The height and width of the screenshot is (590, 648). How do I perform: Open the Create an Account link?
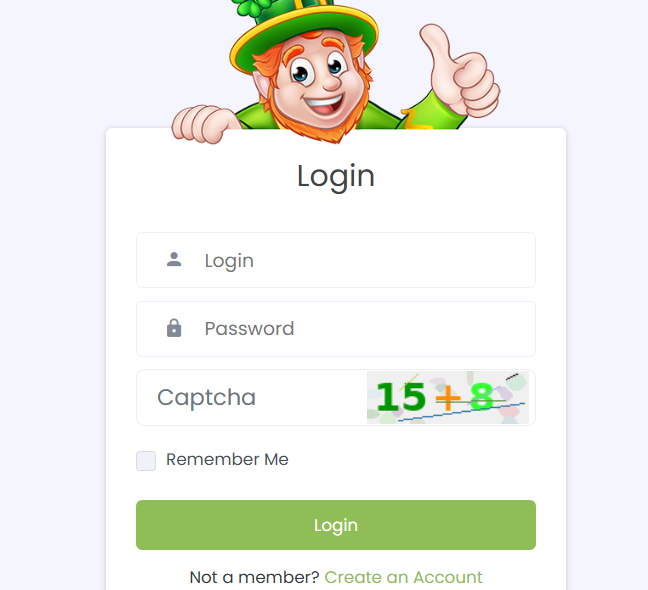[403, 577]
